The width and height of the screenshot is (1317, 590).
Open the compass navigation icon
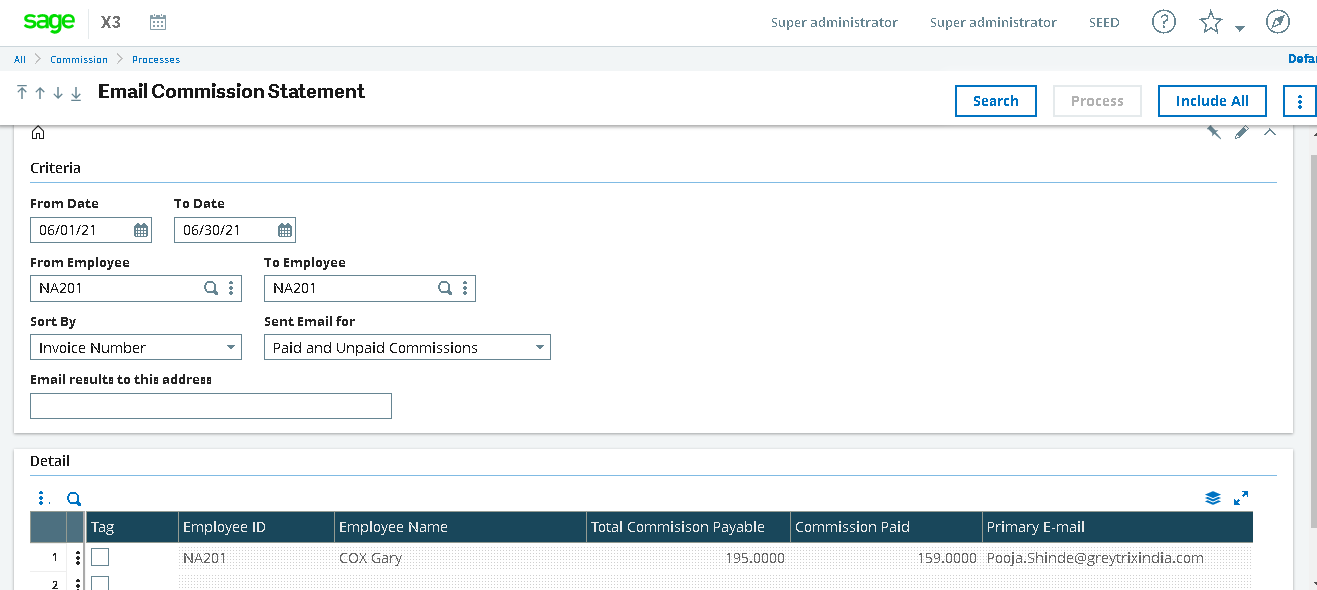tap(1277, 21)
